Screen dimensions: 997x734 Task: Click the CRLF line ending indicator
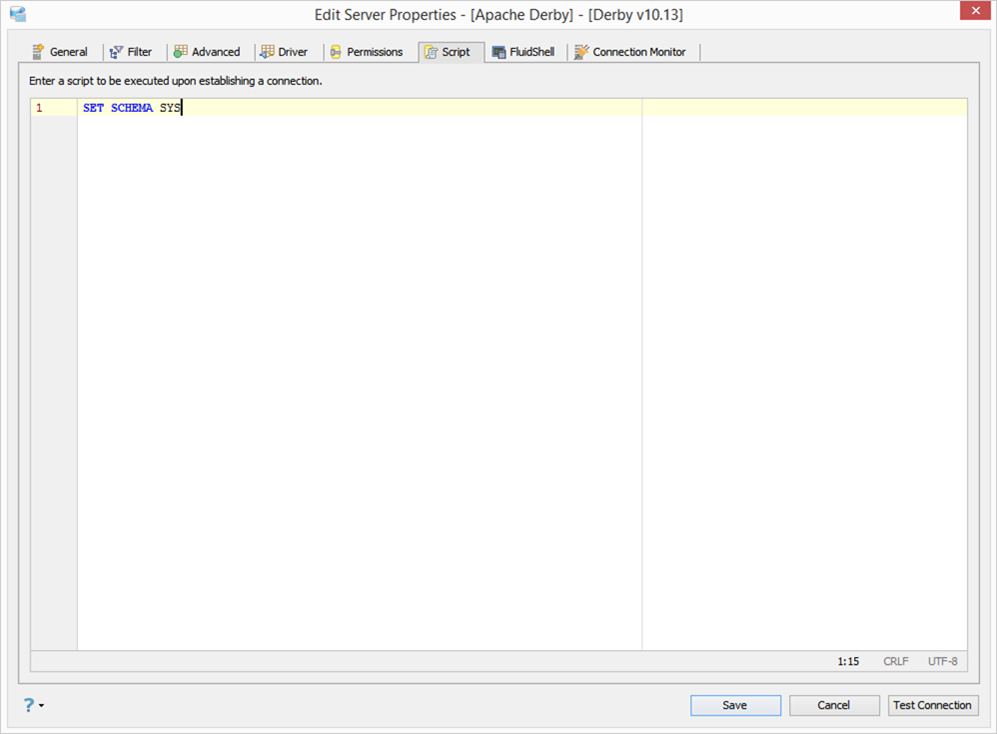(896, 661)
